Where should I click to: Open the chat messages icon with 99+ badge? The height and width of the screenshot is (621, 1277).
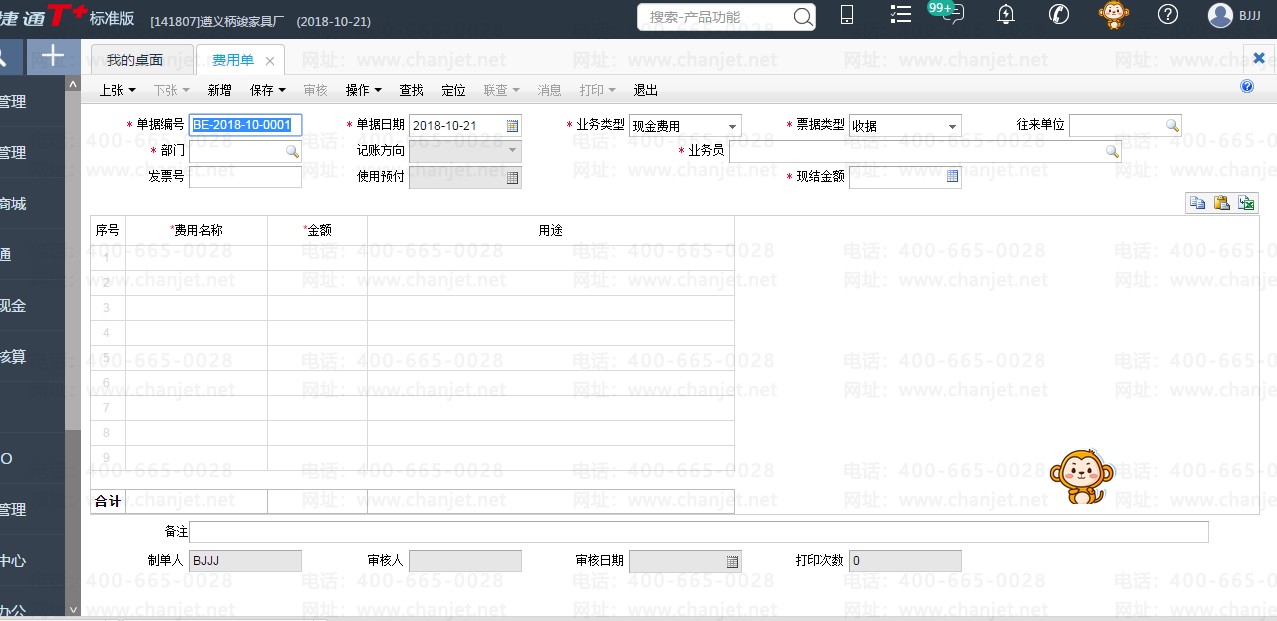point(952,14)
